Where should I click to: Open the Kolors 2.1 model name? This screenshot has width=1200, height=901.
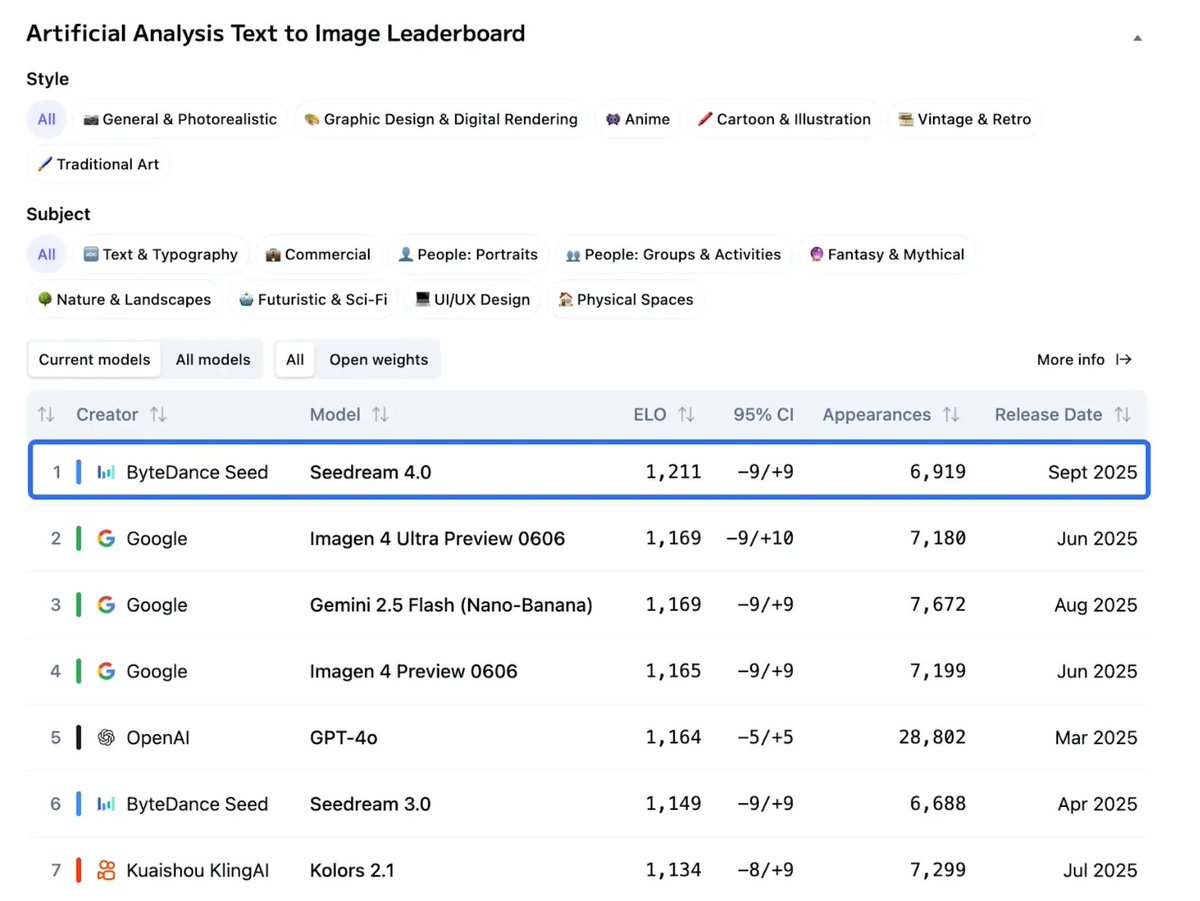pyautogui.click(x=352, y=871)
